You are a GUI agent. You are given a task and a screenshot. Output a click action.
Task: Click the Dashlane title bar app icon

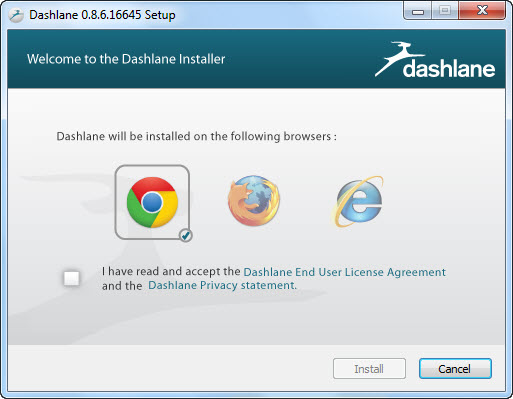pyautogui.click(x=16, y=15)
